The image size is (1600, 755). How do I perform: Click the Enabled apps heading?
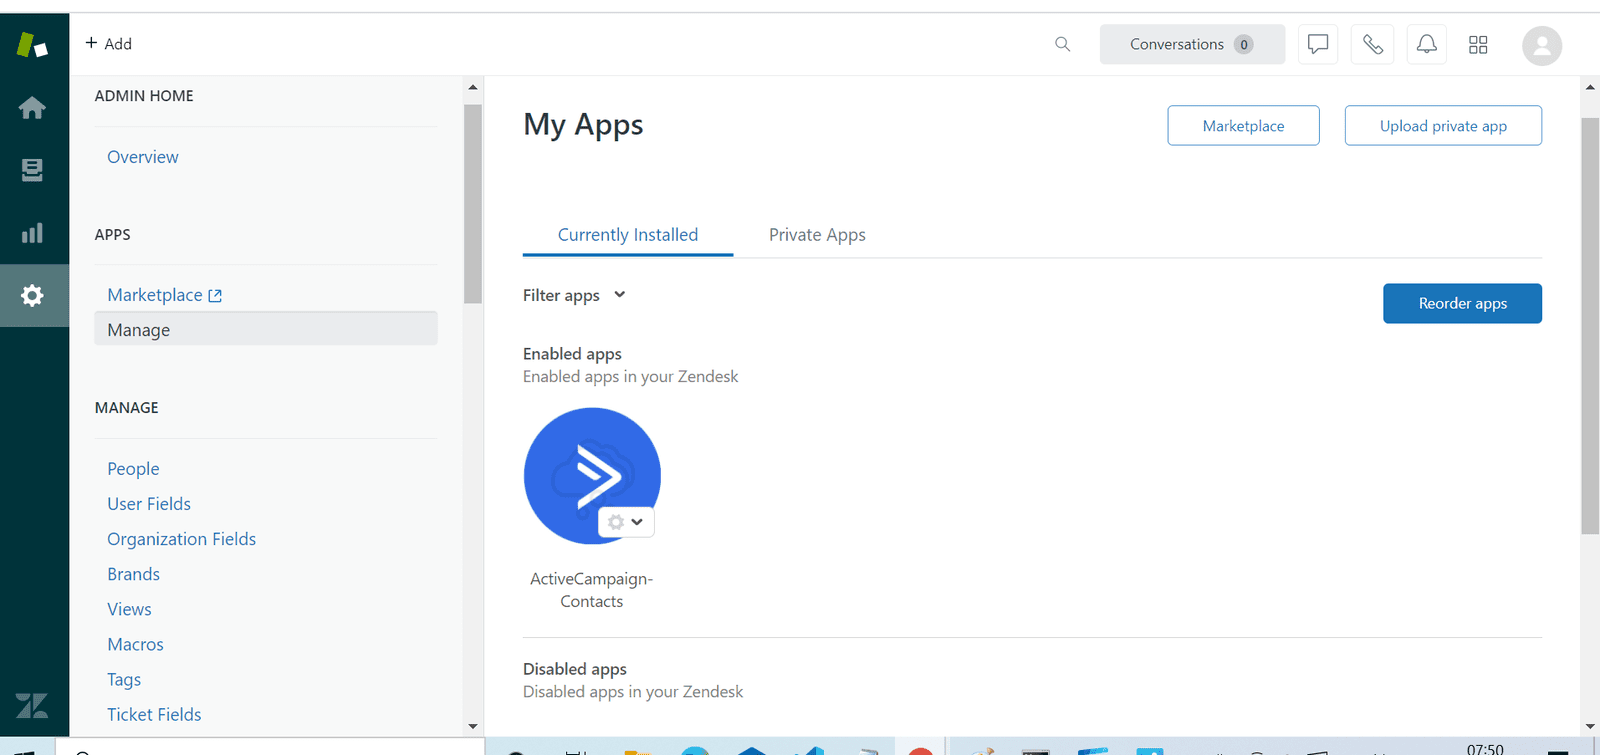point(572,354)
